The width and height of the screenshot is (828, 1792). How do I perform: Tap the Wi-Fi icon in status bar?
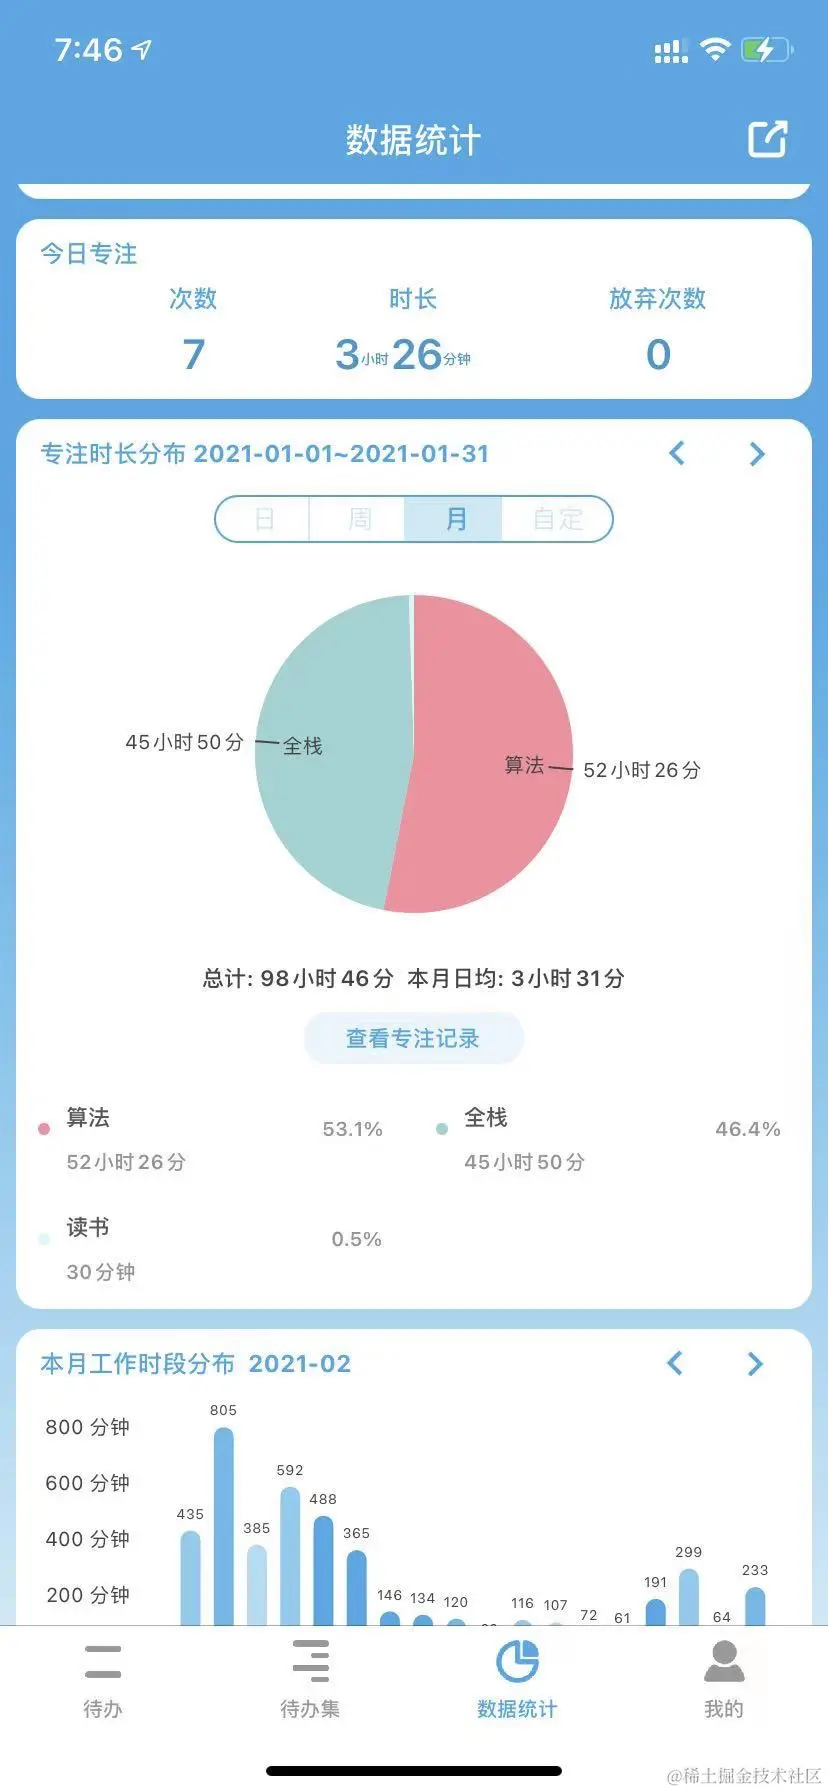(x=714, y=47)
